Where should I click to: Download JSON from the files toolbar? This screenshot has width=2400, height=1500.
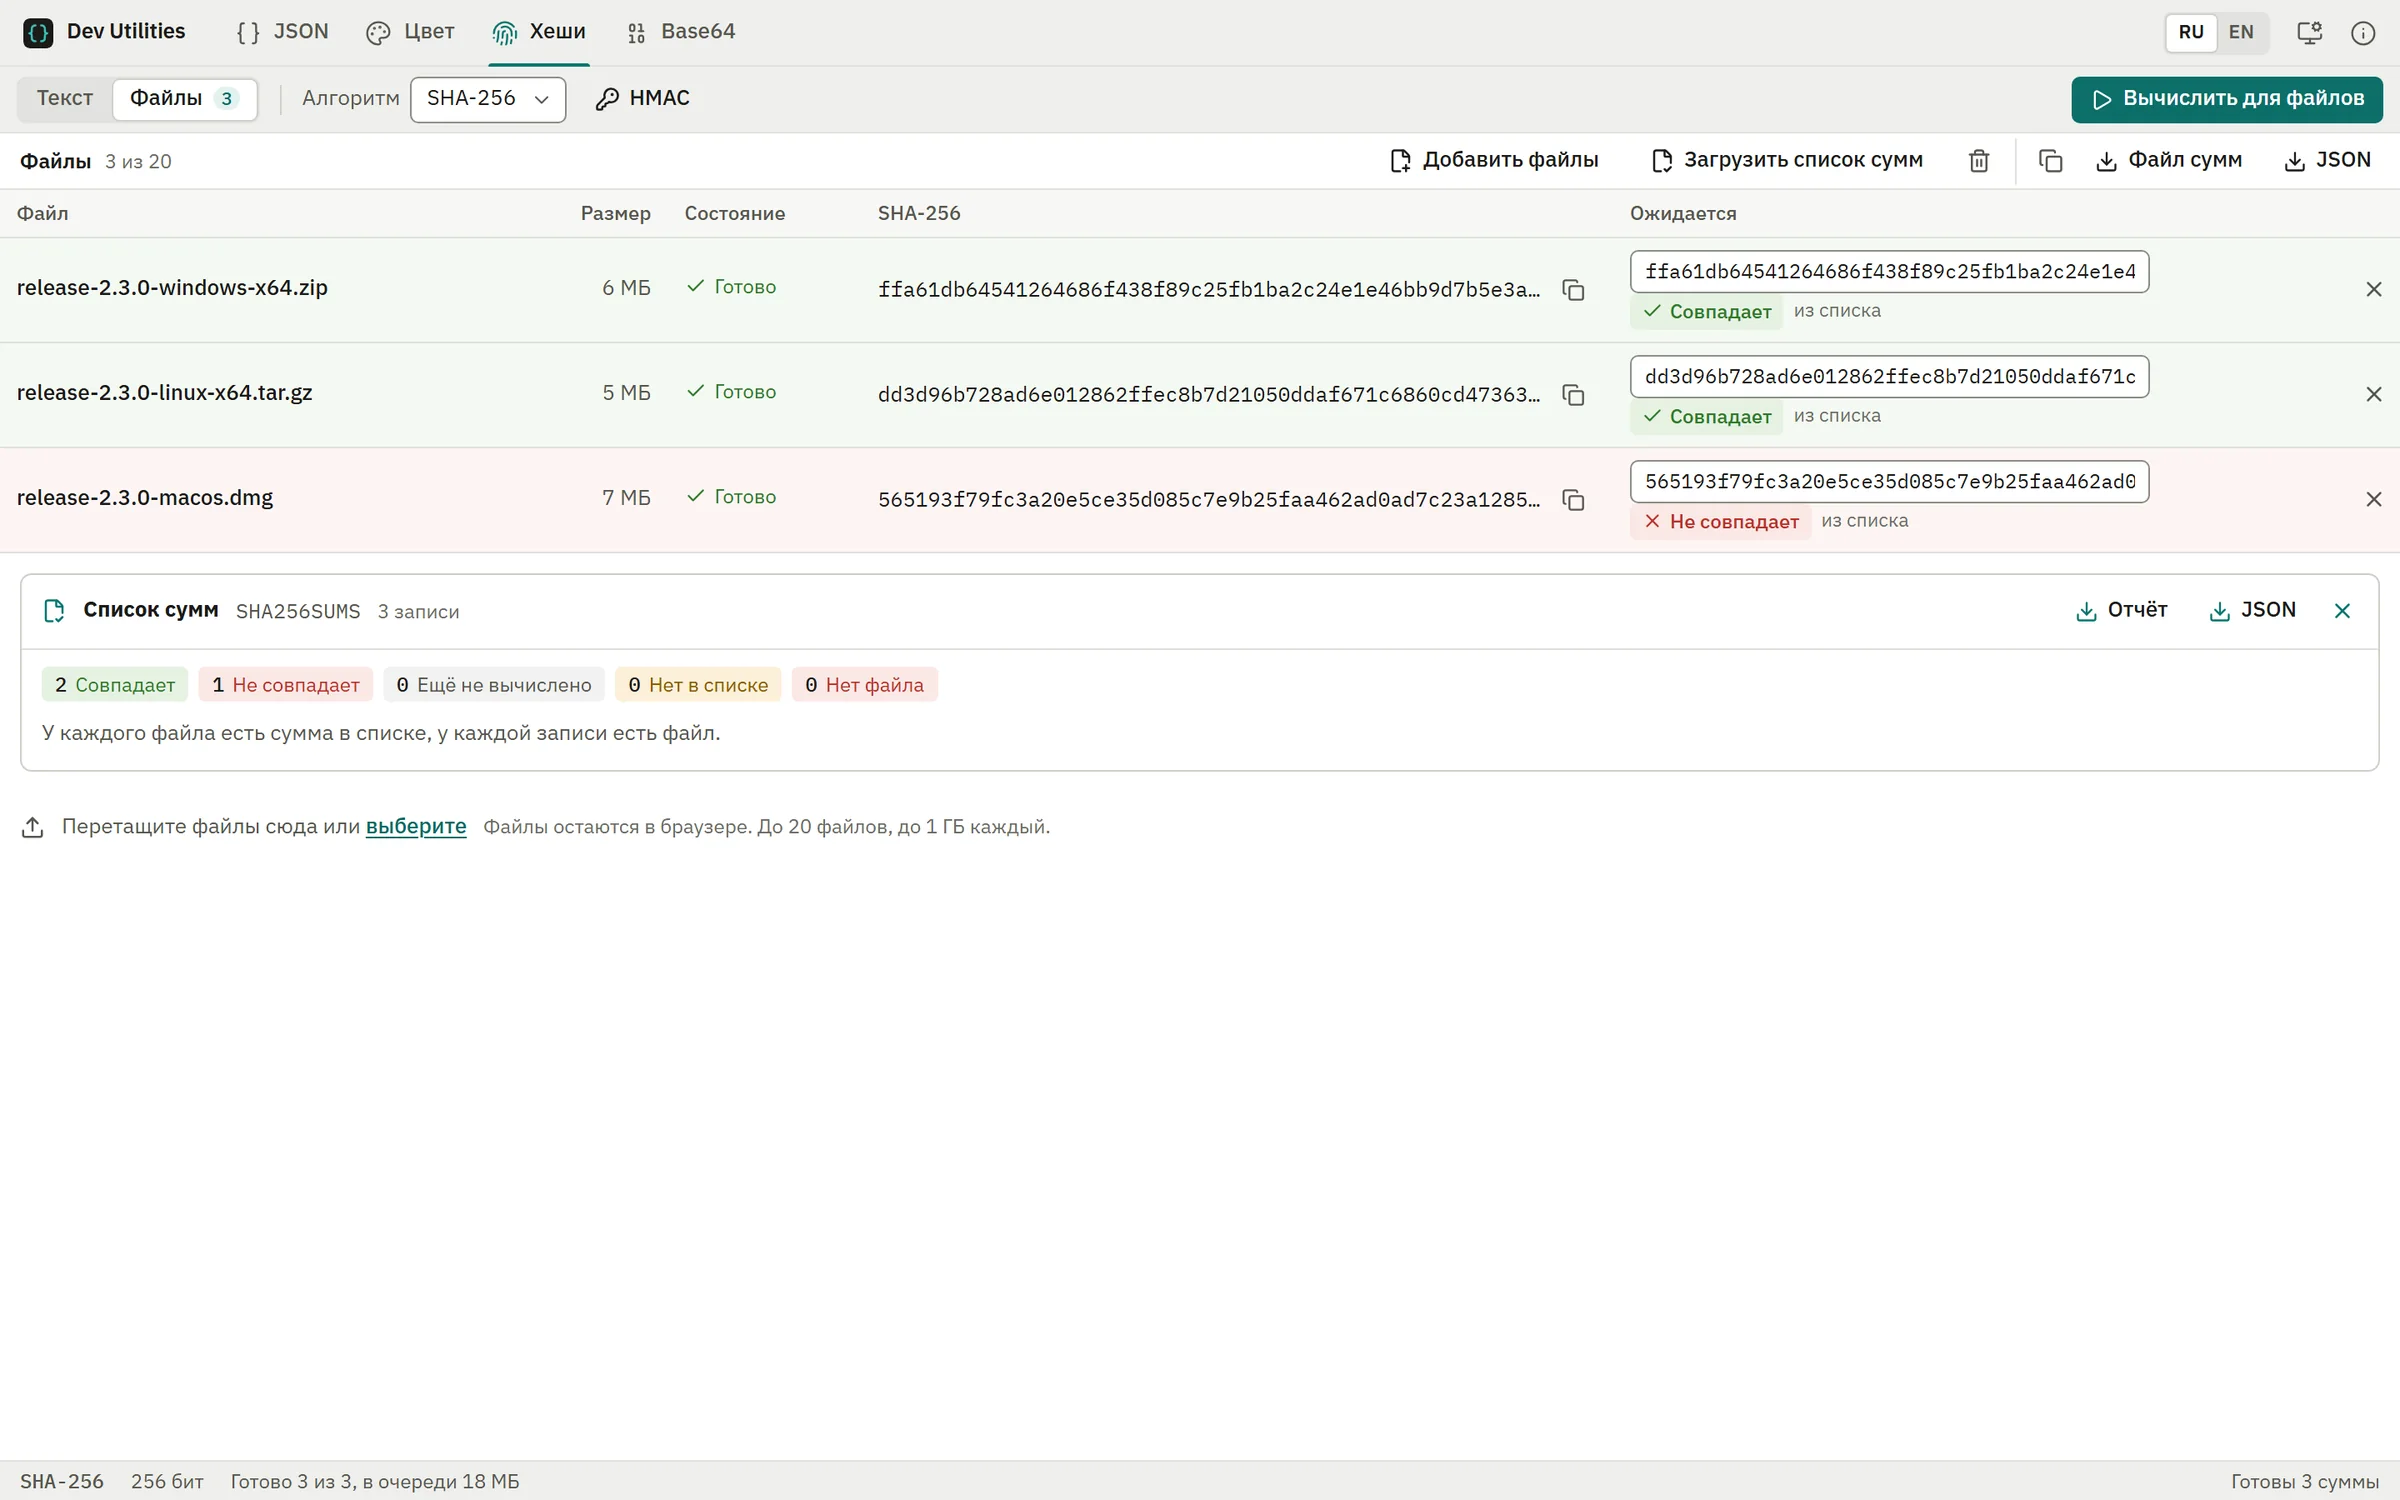[x=2328, y=160]
